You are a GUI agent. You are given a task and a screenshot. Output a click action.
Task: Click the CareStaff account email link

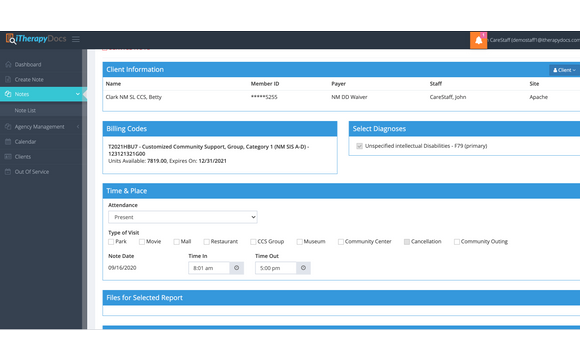(x=535, y=40)
